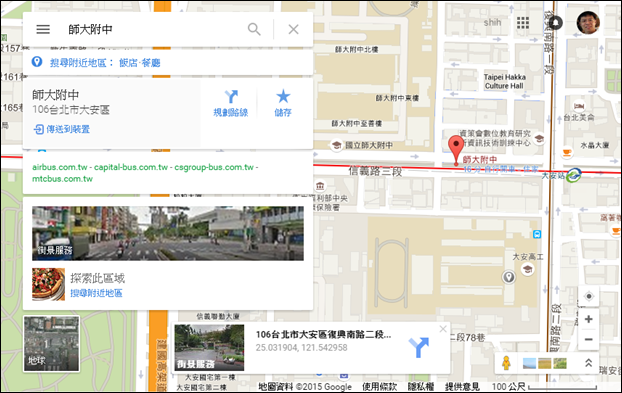
Task: Click the search field showing 師大附中
Action: (x=155, y=29)
